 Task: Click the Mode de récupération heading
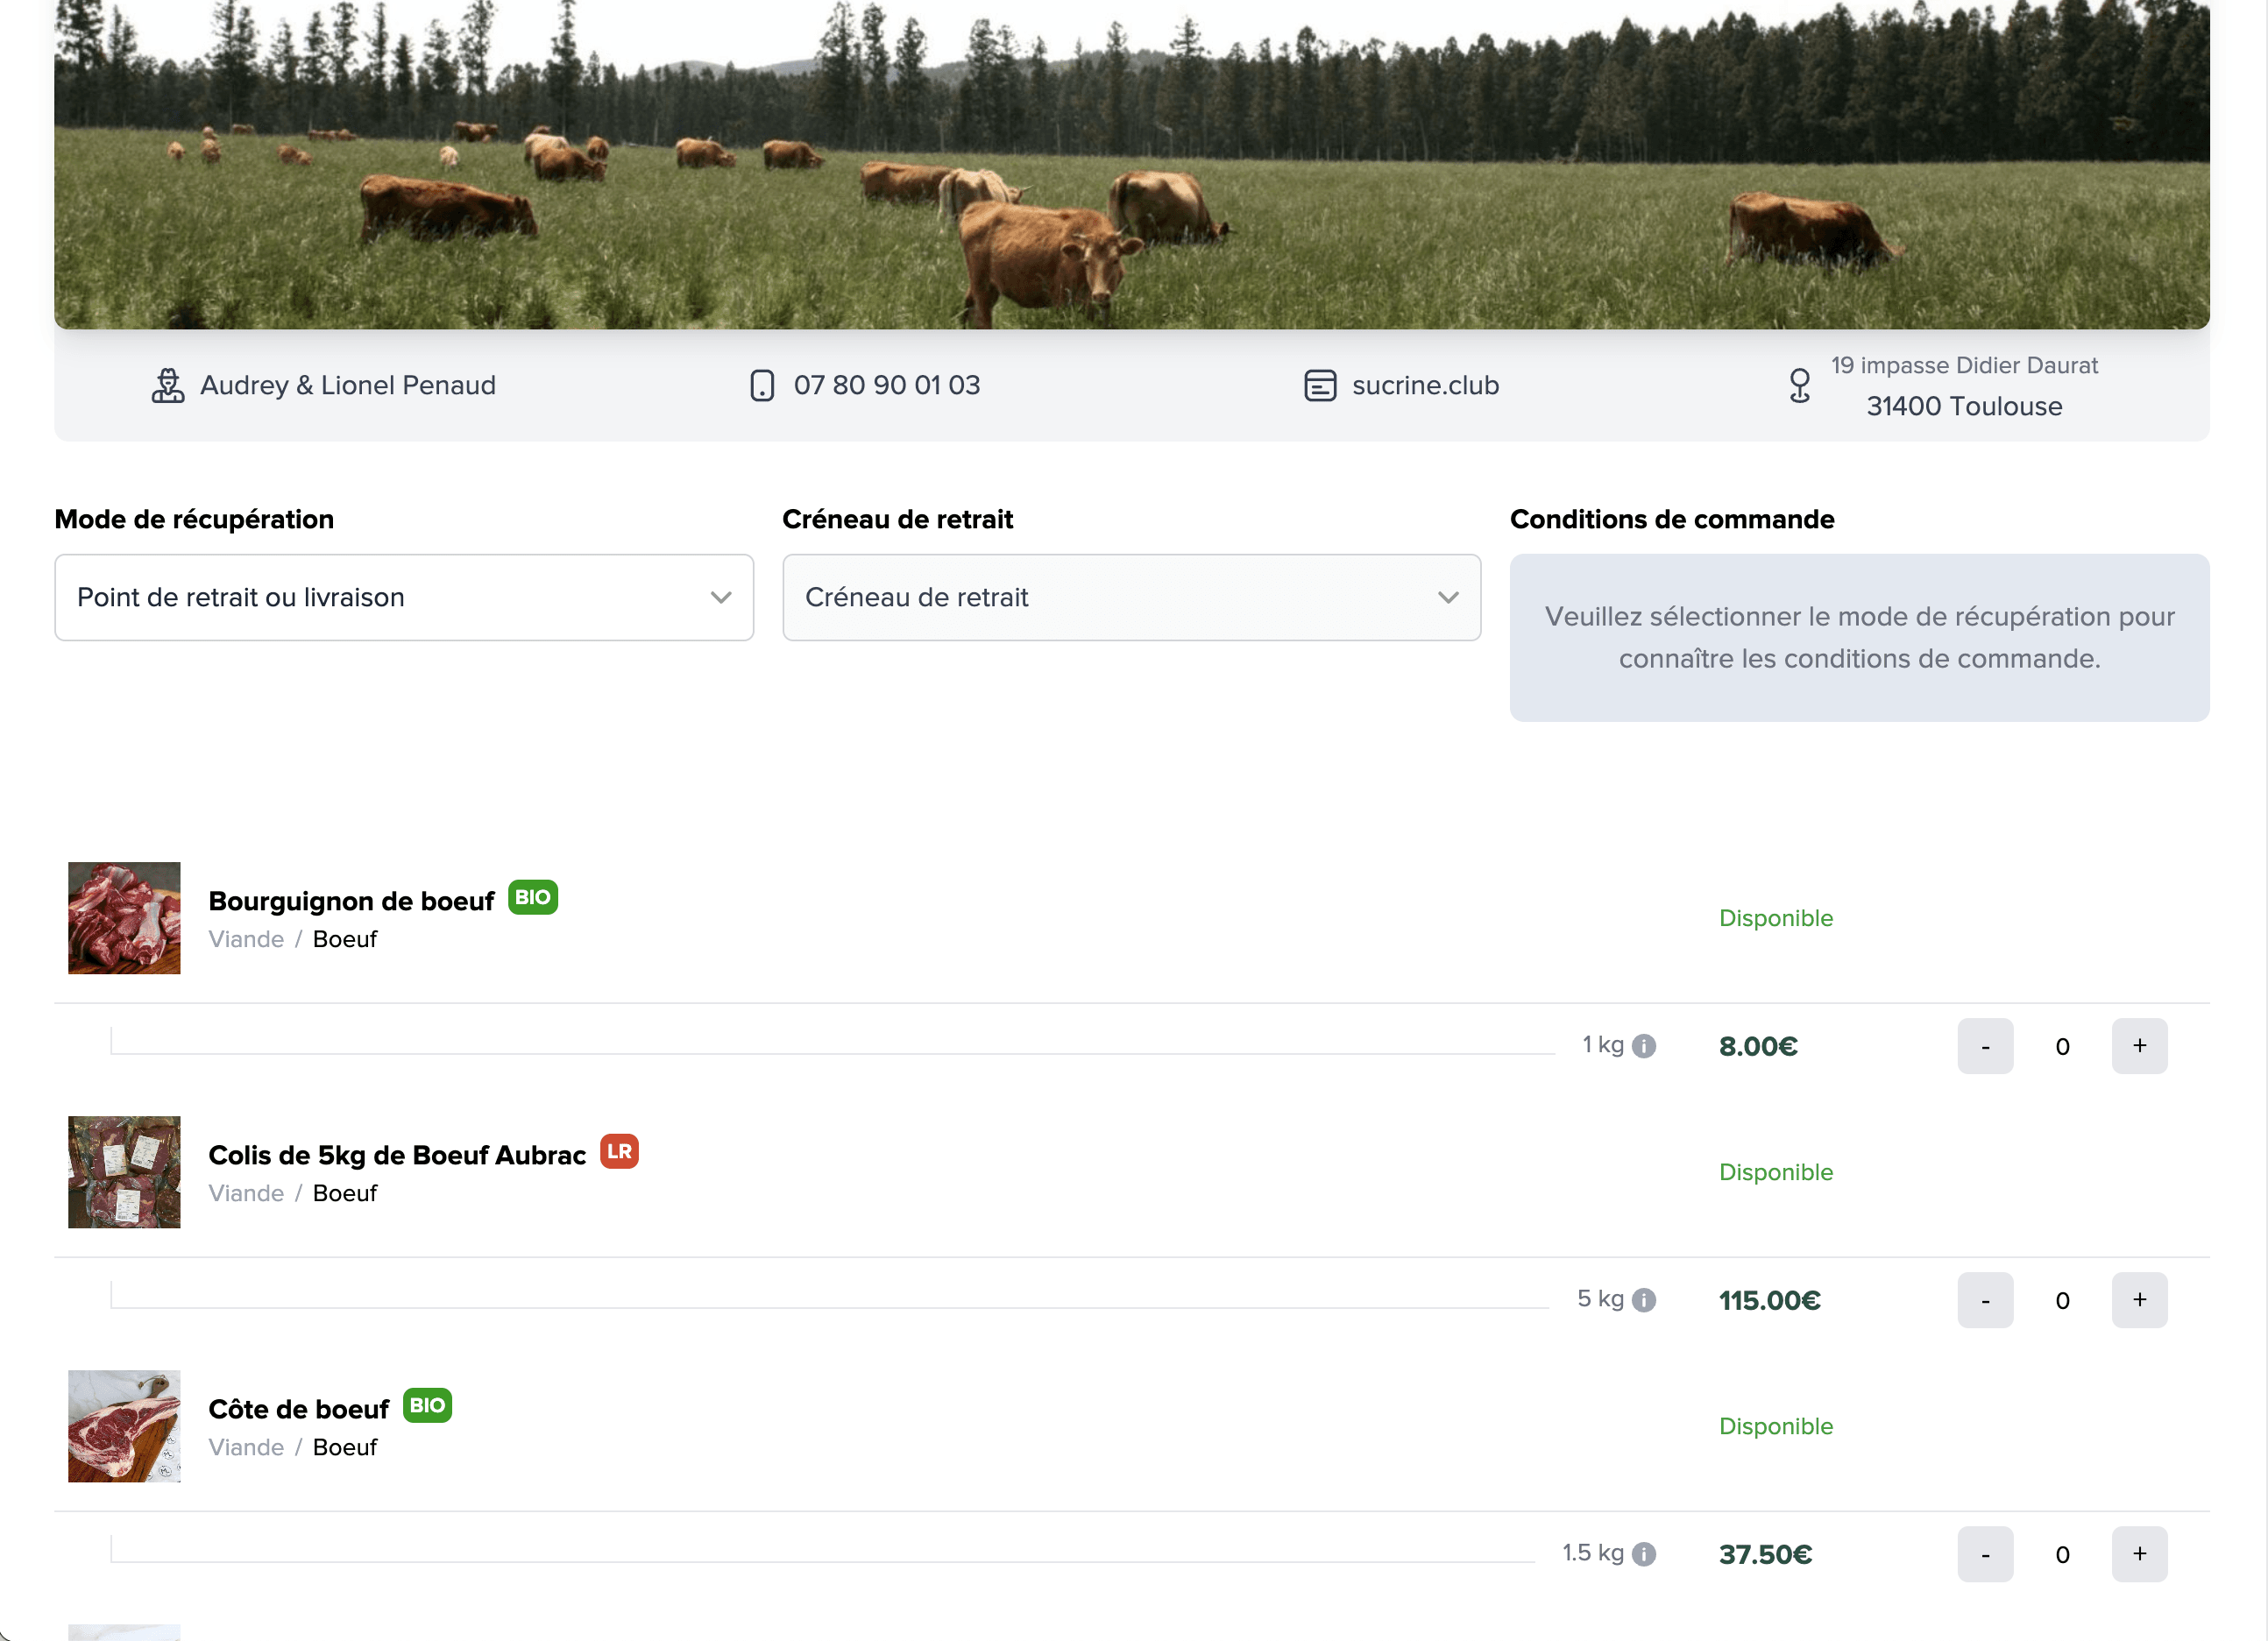[194, 519]
